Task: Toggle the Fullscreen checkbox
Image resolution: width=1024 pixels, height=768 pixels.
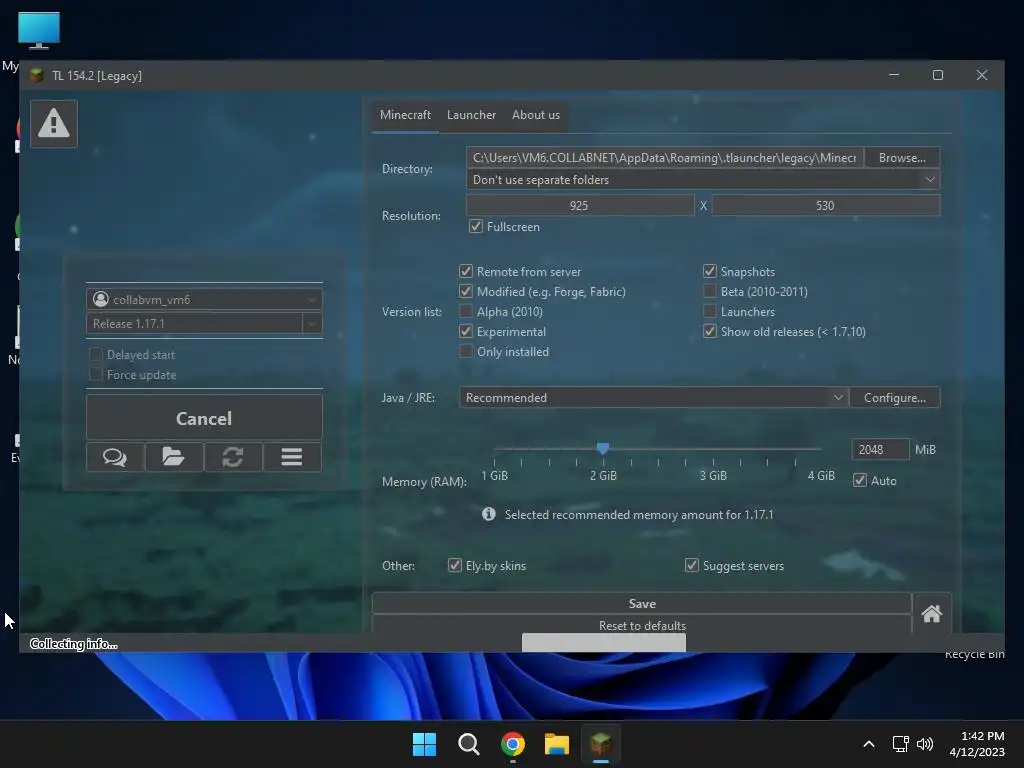Action: tap(476, 227)
